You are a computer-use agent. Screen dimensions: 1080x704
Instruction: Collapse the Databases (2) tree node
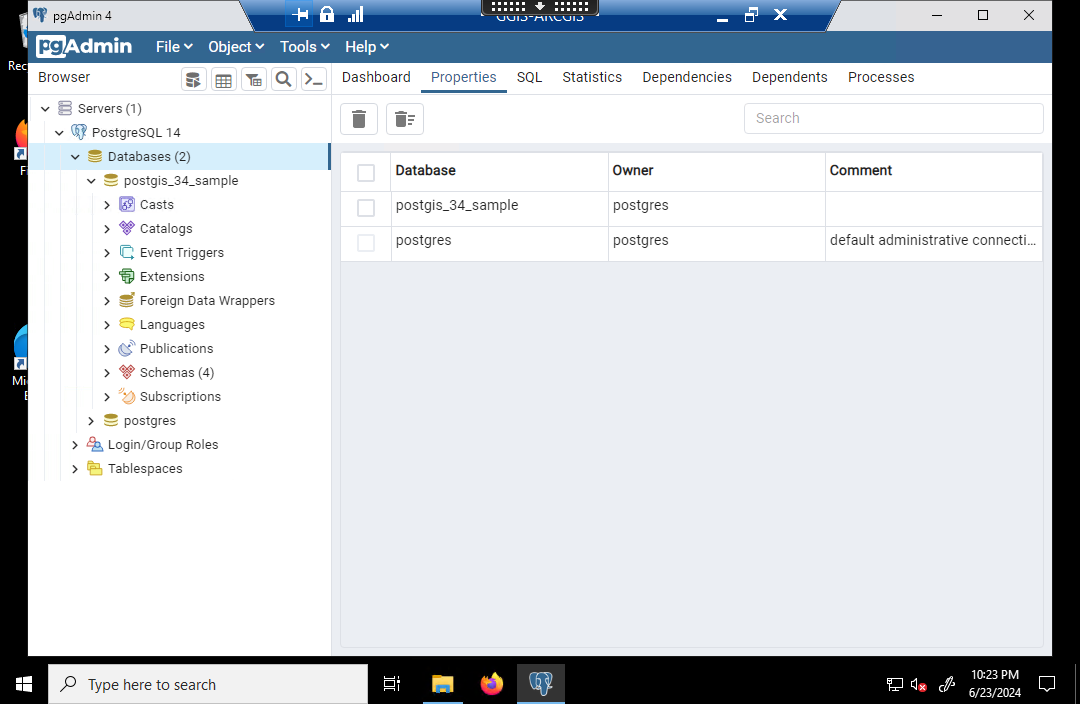(x=75, y=157)
